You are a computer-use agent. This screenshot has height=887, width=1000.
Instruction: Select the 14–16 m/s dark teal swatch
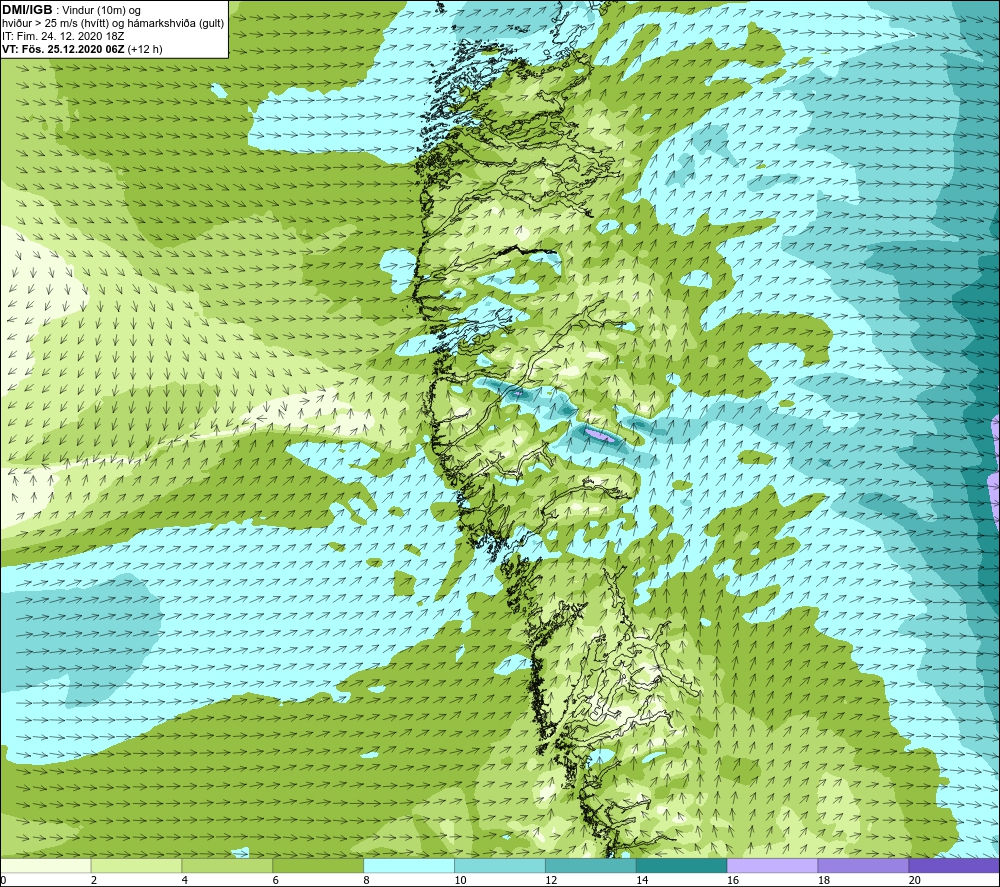(x=681, y=866)
